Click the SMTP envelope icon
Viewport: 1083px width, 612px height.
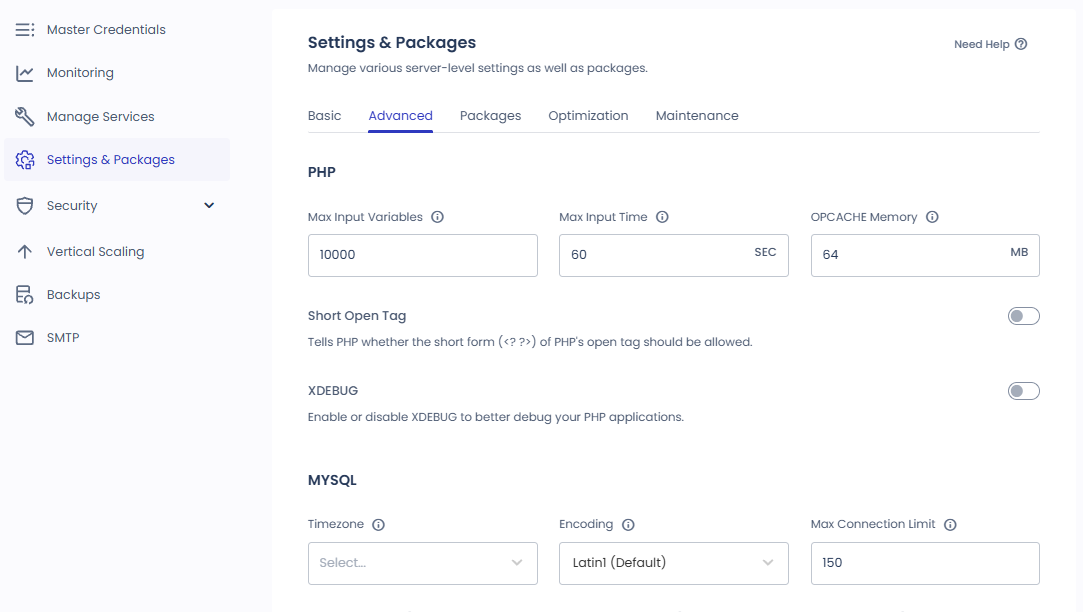click(25, 338)
